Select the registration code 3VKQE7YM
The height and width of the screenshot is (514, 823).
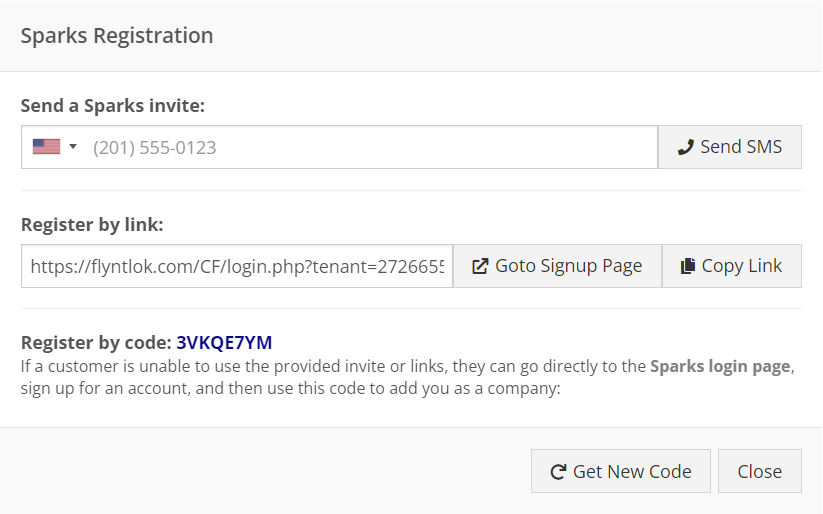point(224,342)
